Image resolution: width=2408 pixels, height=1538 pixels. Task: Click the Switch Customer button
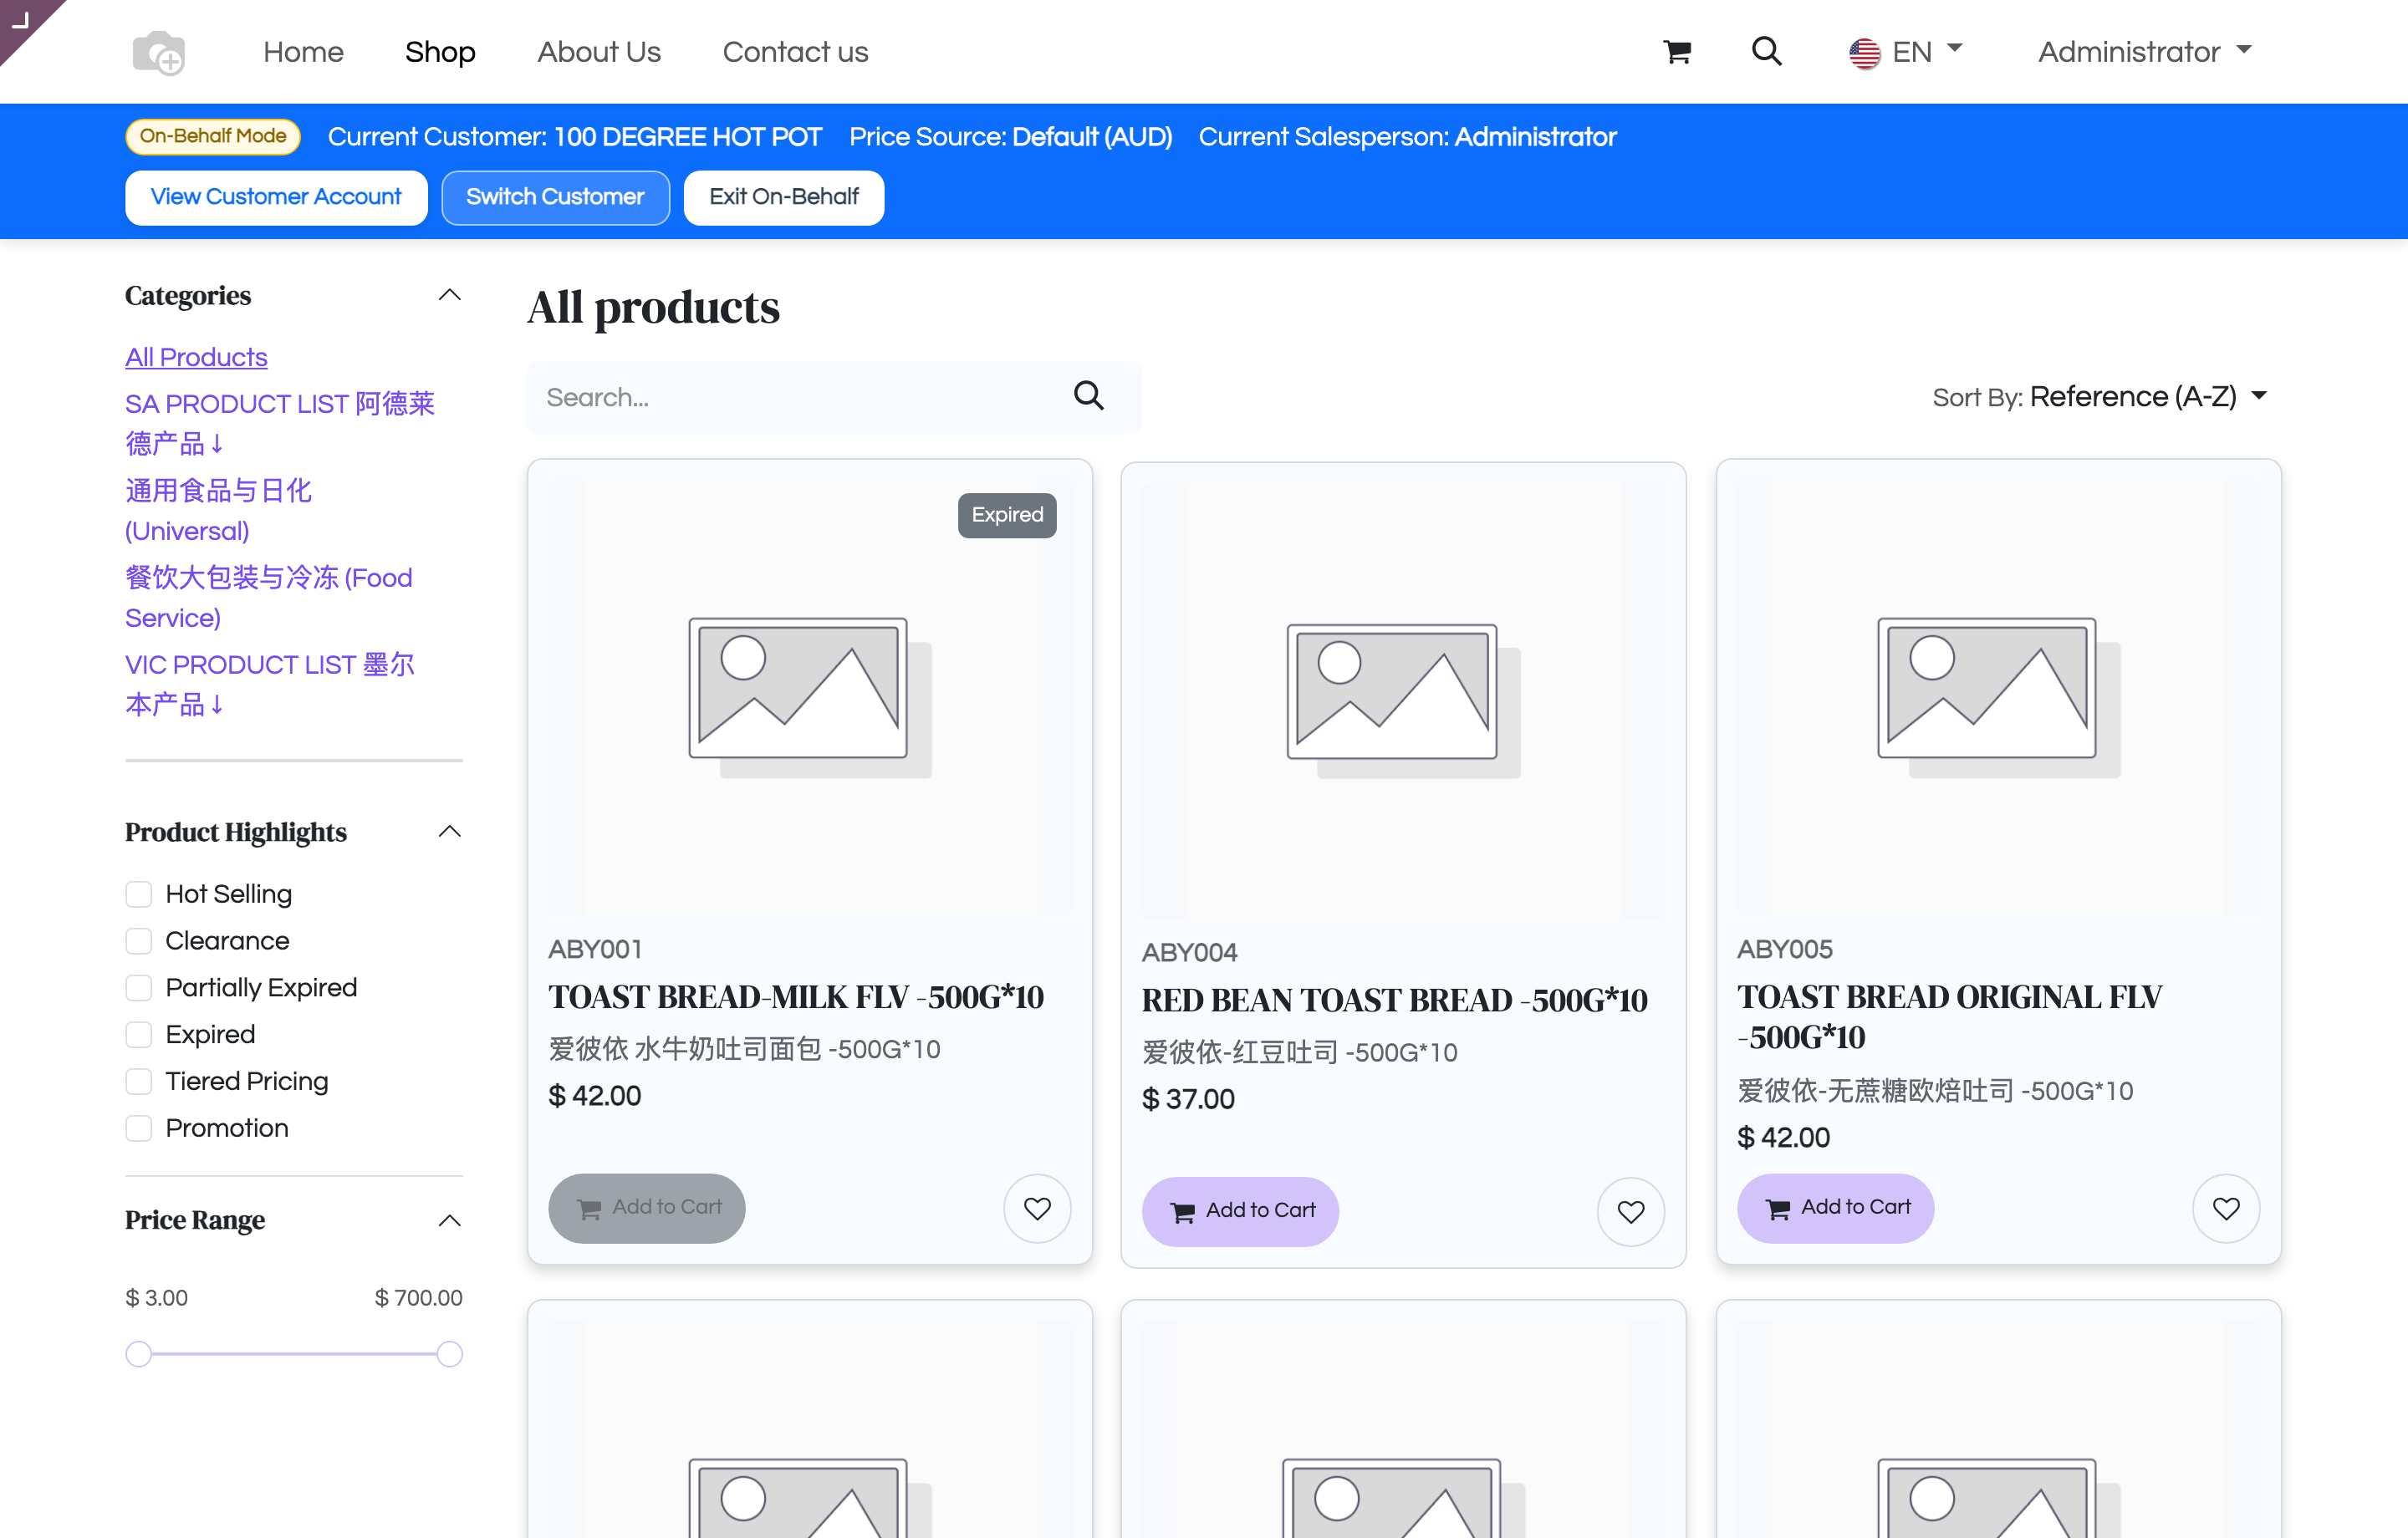(555, 197)
